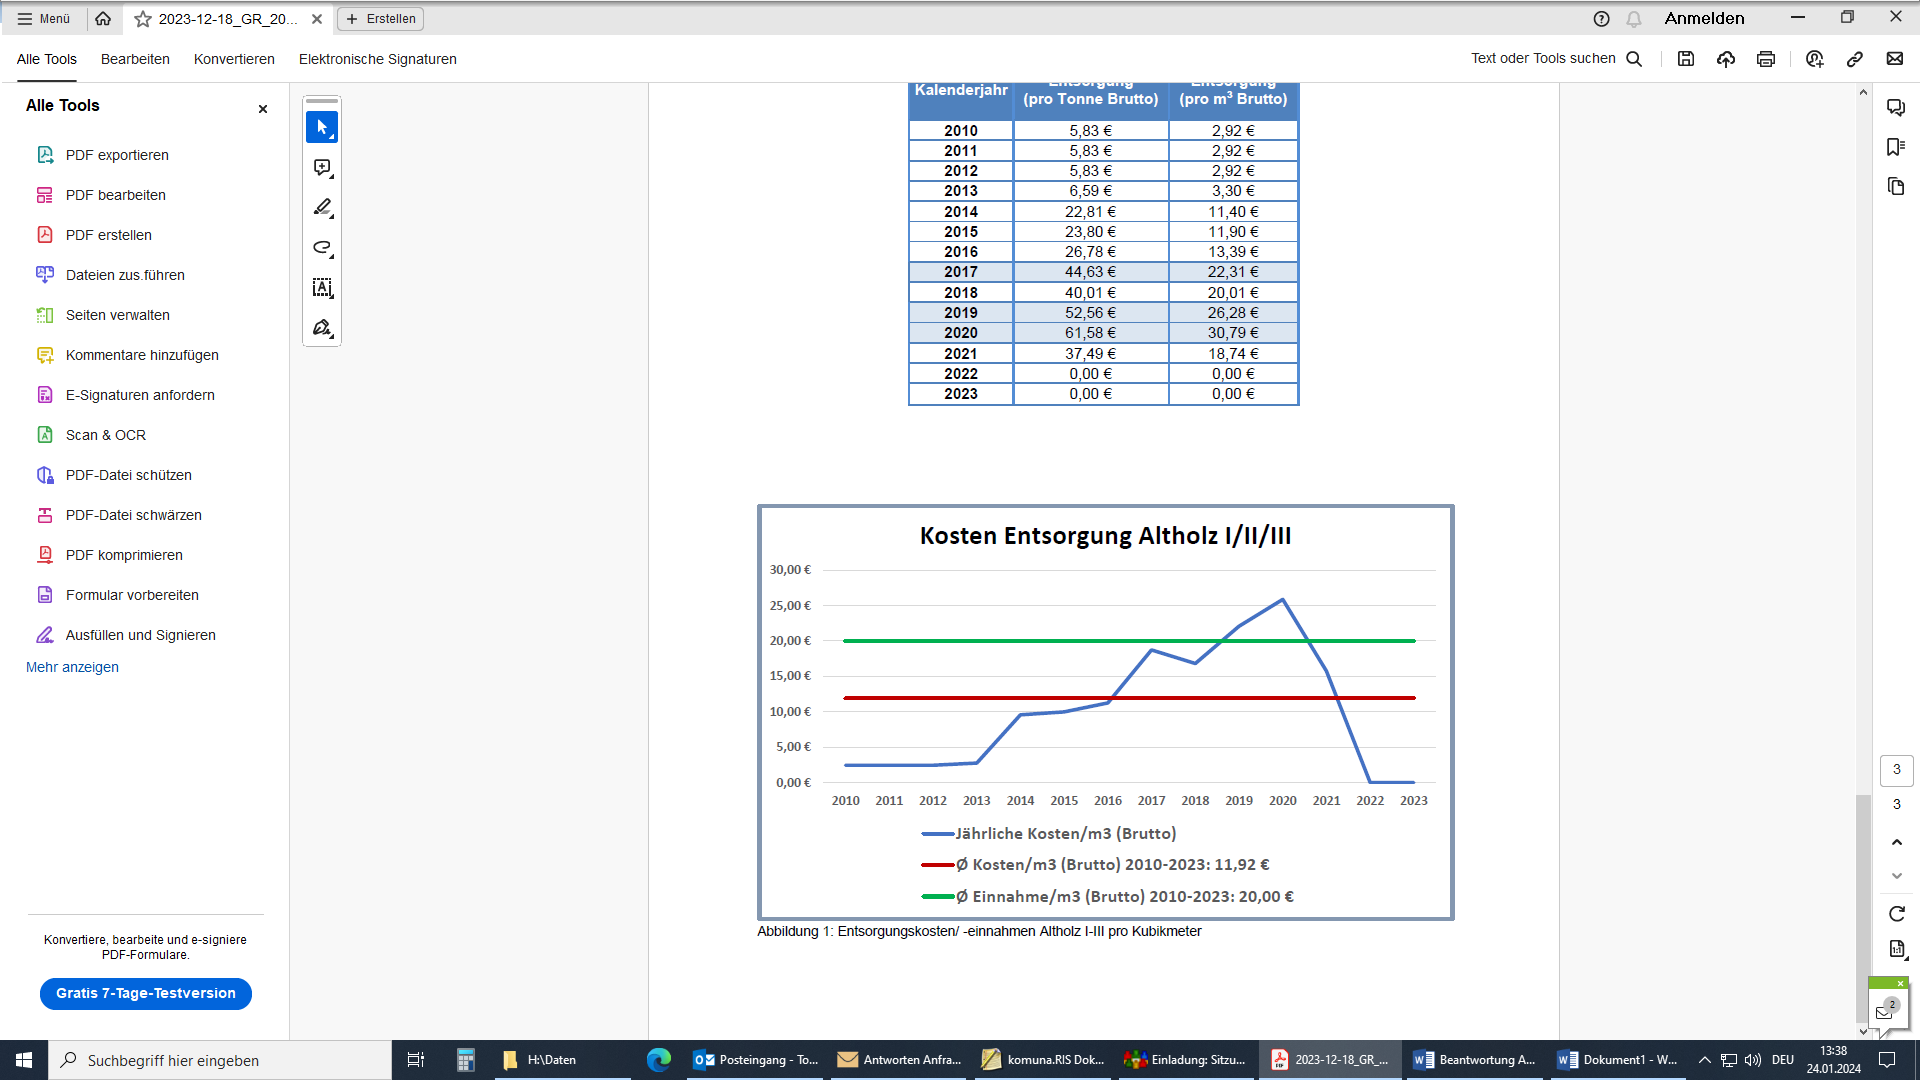1920x1080 pixels.
Task: Click the chart title Kosten Entsorgung Altholz
Action: 1105,536
